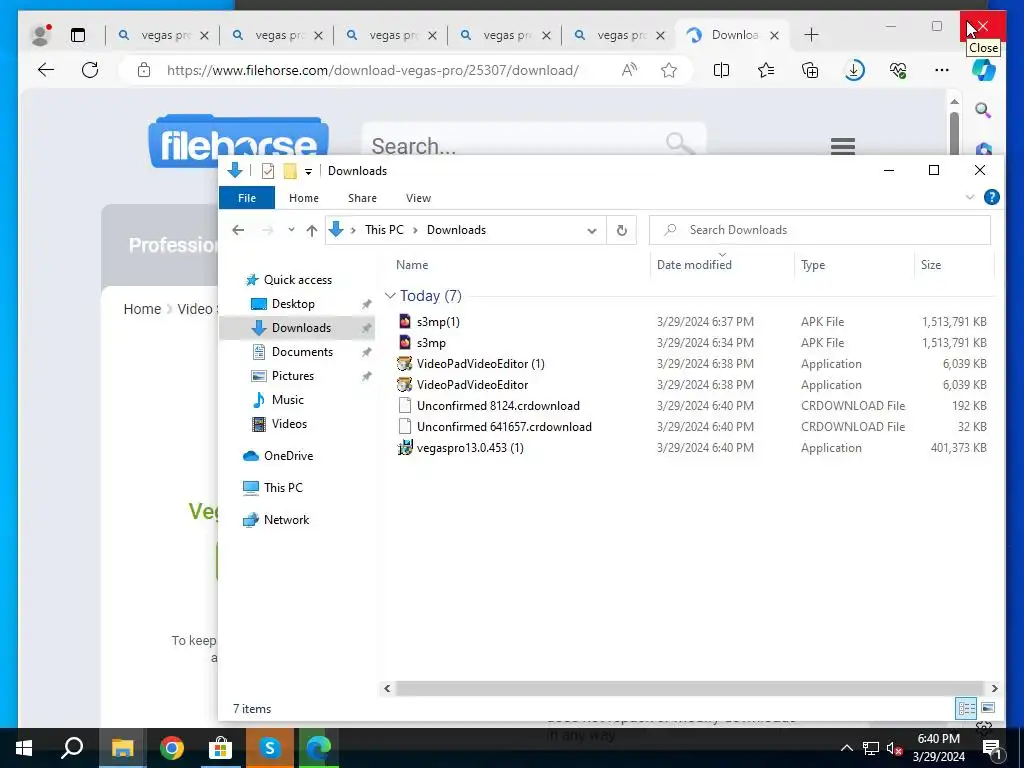Select Network in navigation pane
The width and height of the screenshot is (1024, 768).
pyautogui.click(x=286, y=520)
